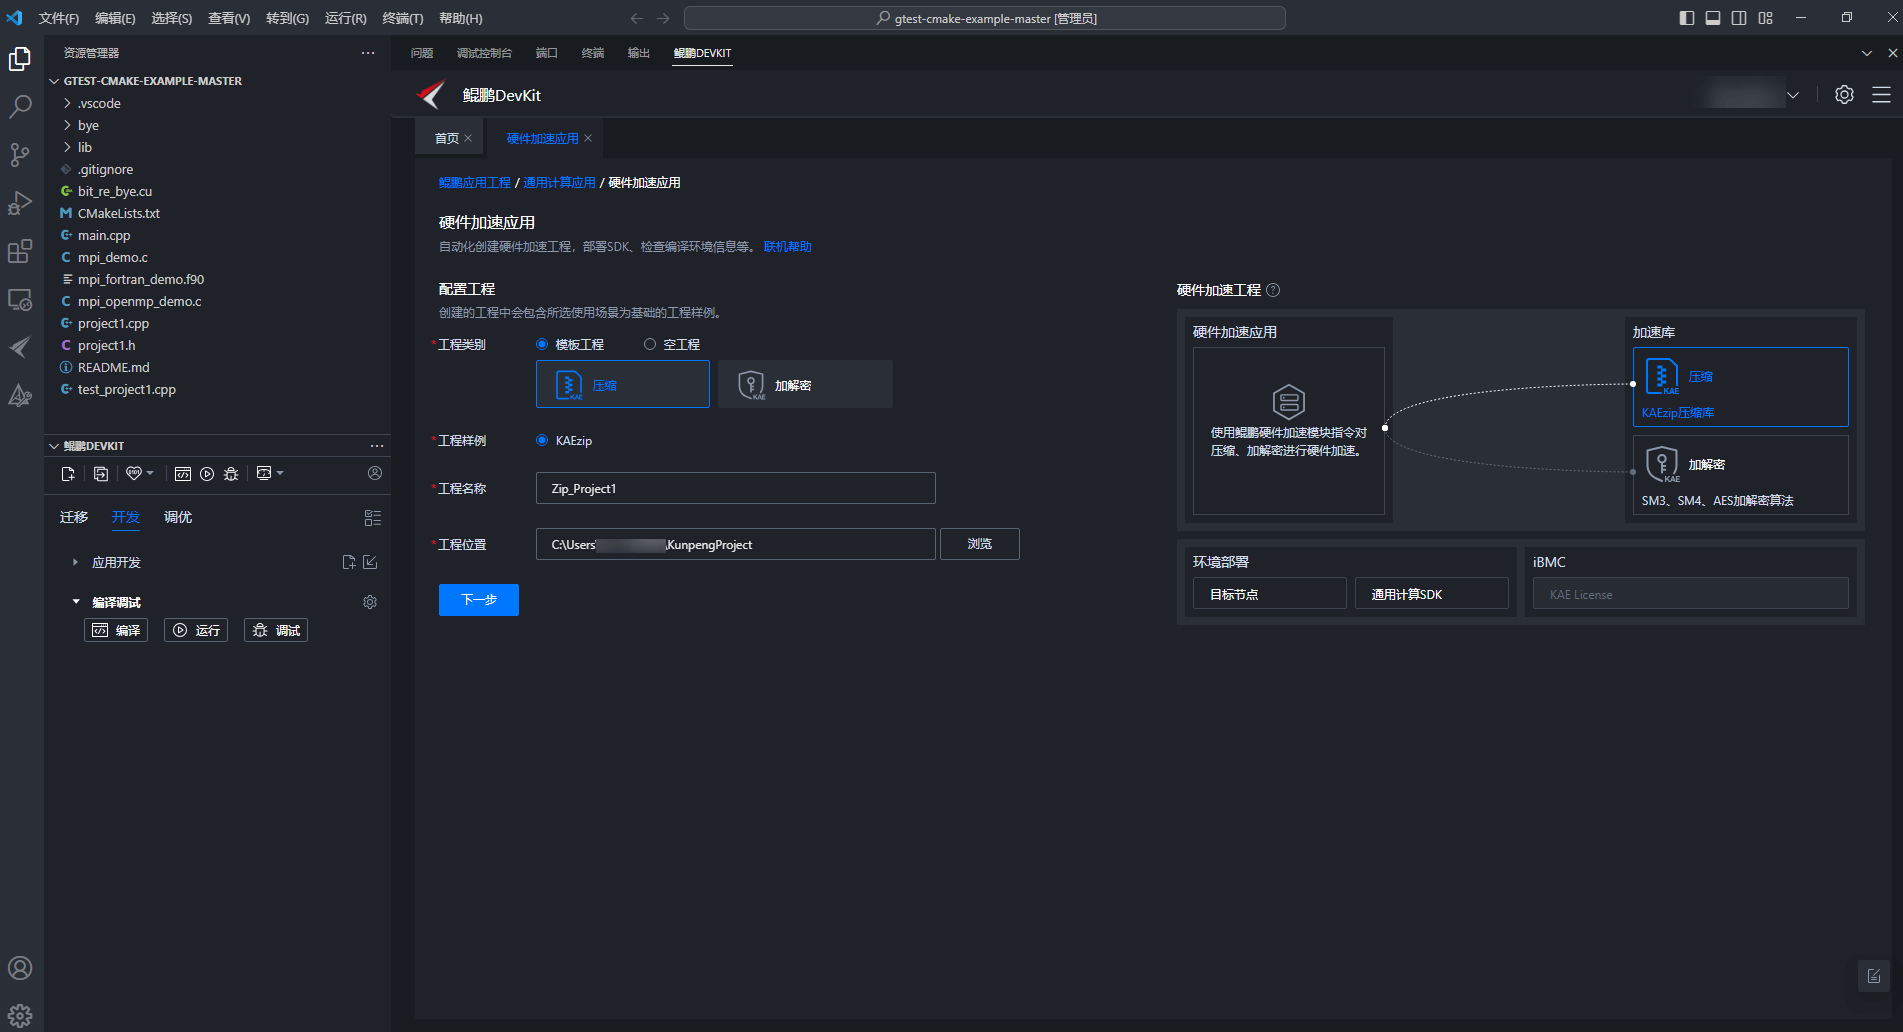Open the 文件(F) menu
The height and width of the screenshot is (1032, 1903).
point(58,18)
